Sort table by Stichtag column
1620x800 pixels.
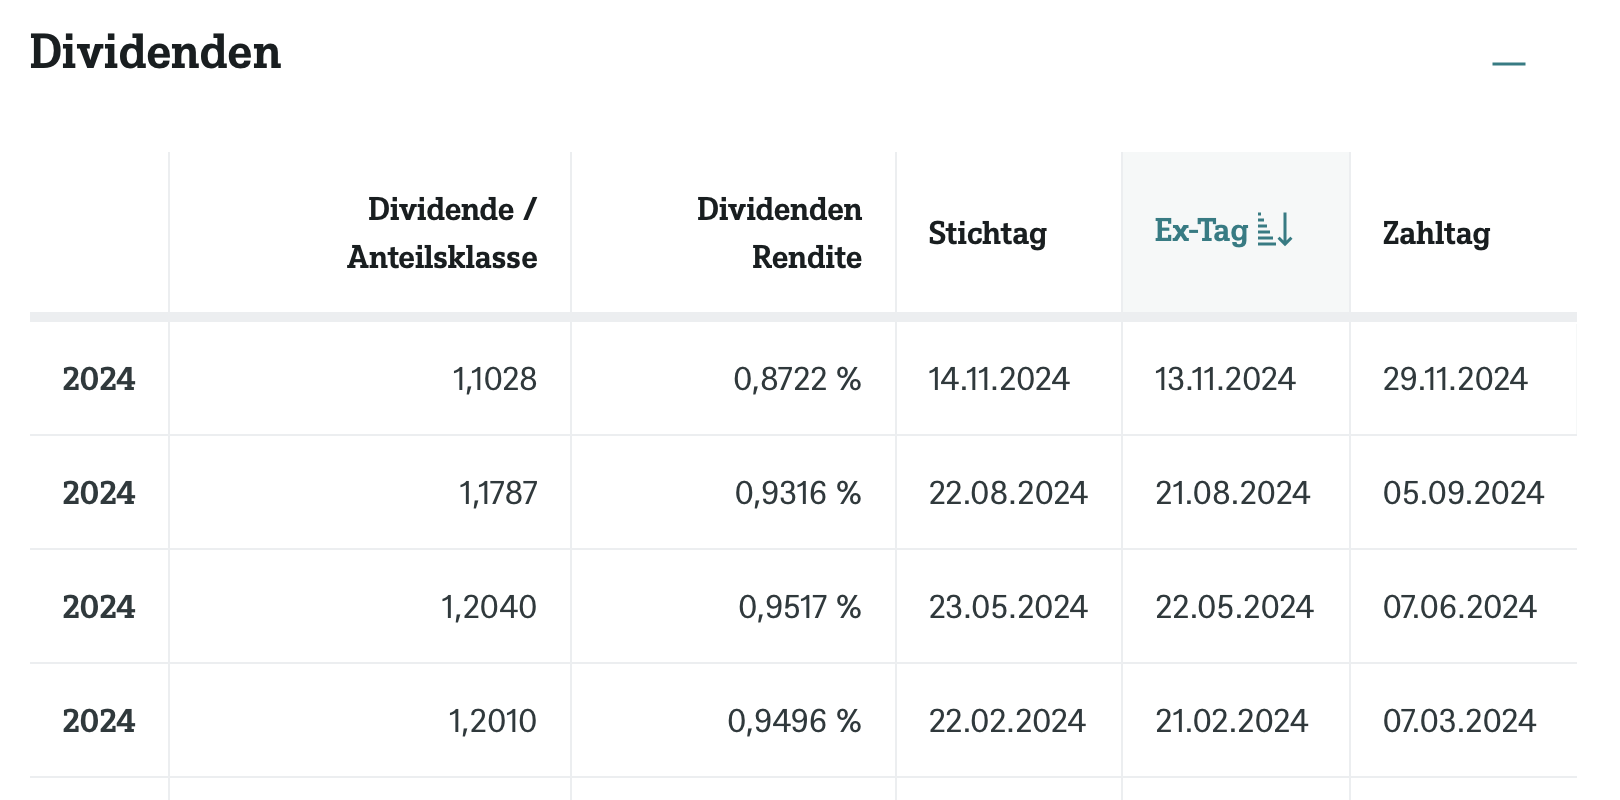[987, 234]
